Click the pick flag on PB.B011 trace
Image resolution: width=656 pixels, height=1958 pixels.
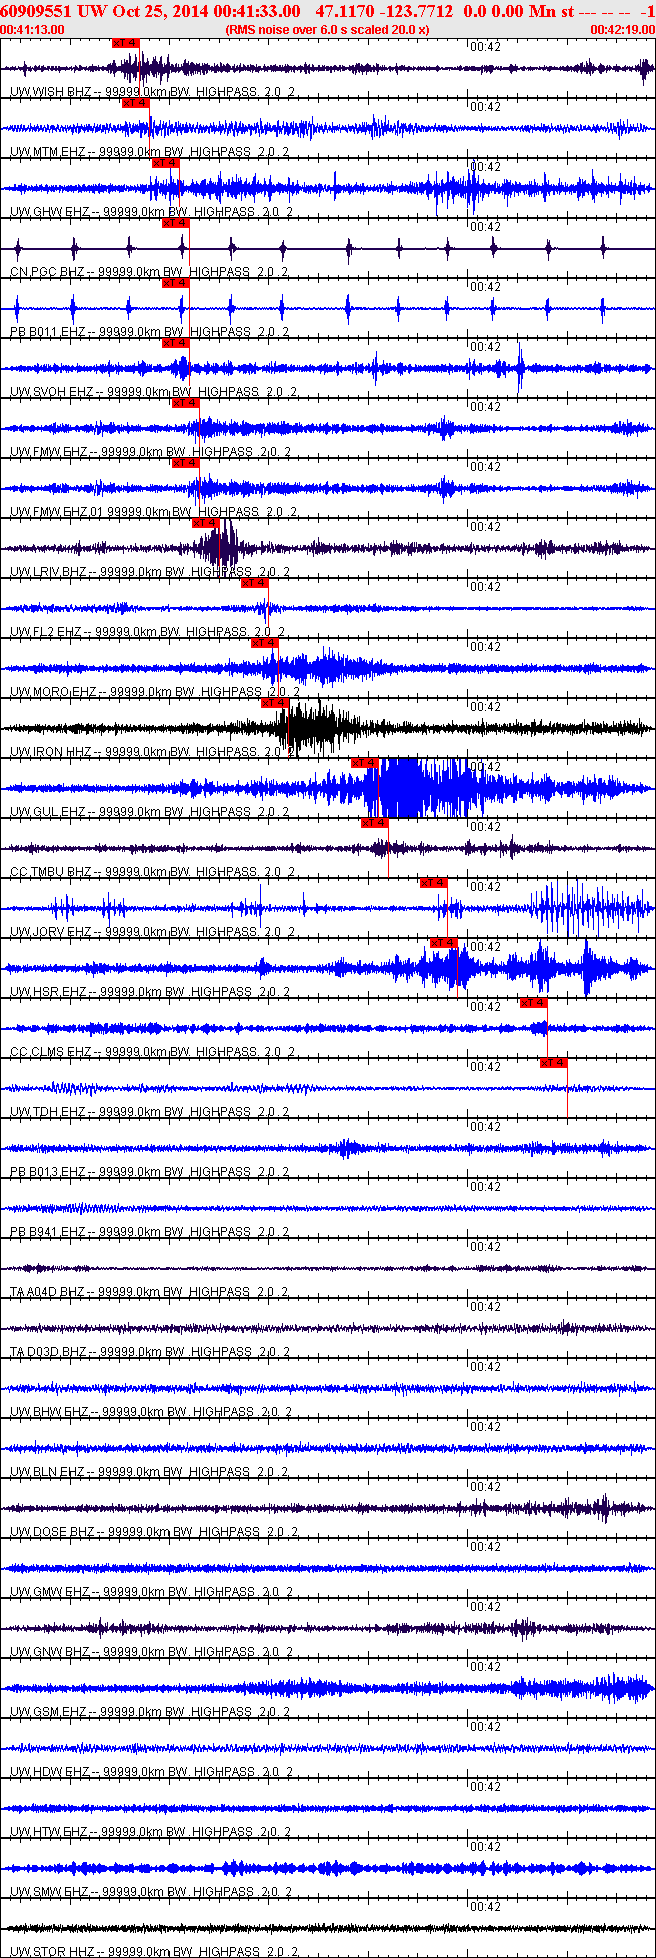click(175, 283)
